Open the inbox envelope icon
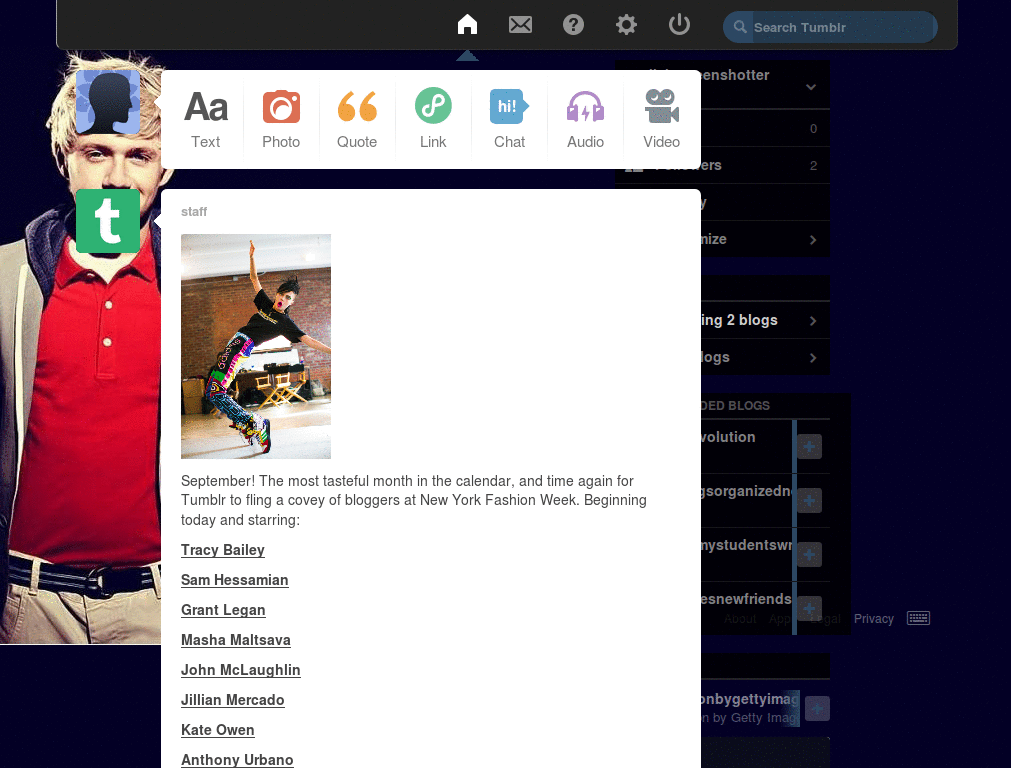The height and width of the screenshot is (768, 1024). point(520,25)
